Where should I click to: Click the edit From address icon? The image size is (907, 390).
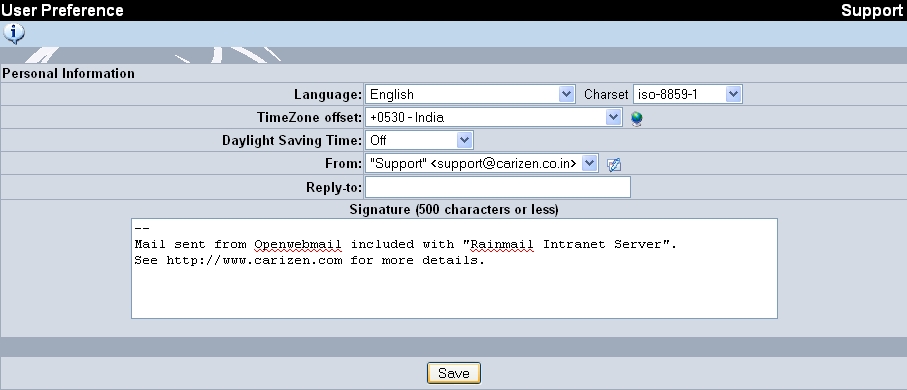point(614,164)
